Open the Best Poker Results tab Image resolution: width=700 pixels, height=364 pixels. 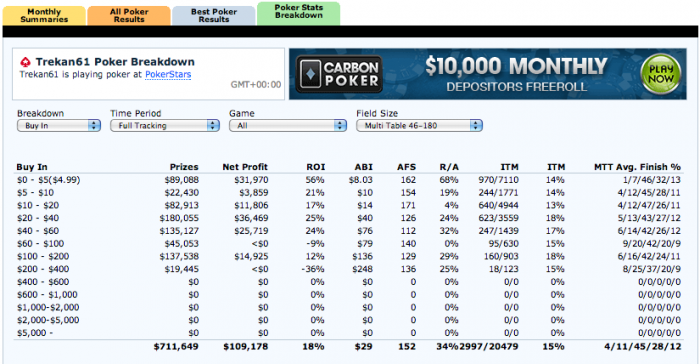point(214,16)
